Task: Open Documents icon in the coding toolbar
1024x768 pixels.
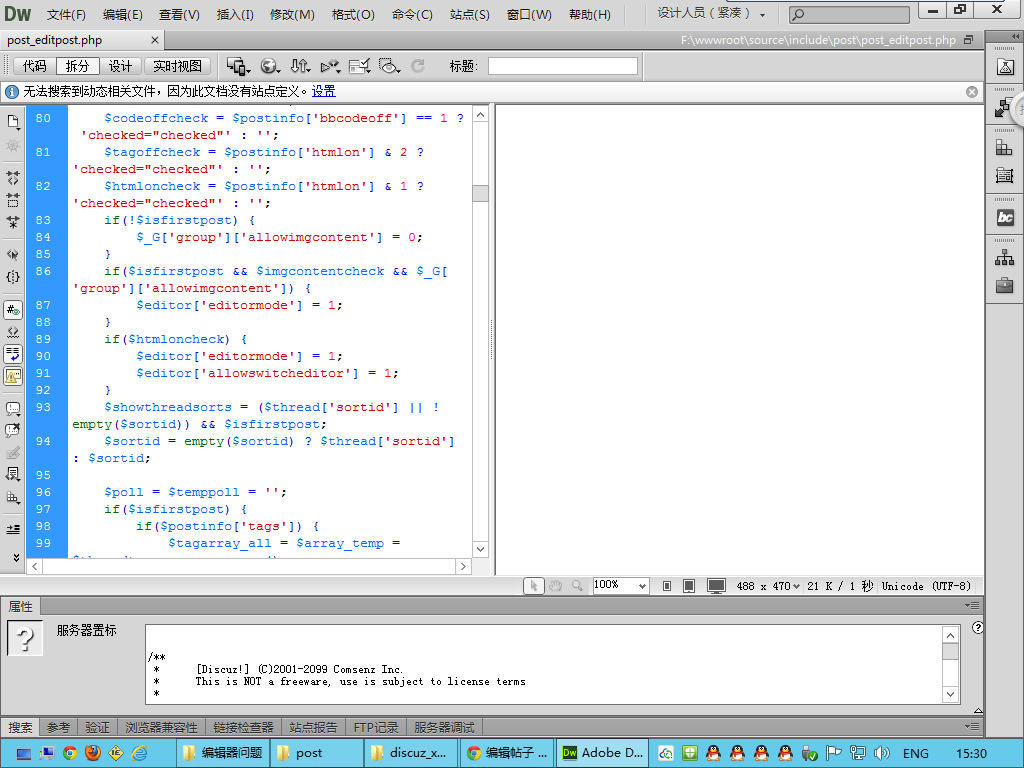Action: tap(13, 122)
